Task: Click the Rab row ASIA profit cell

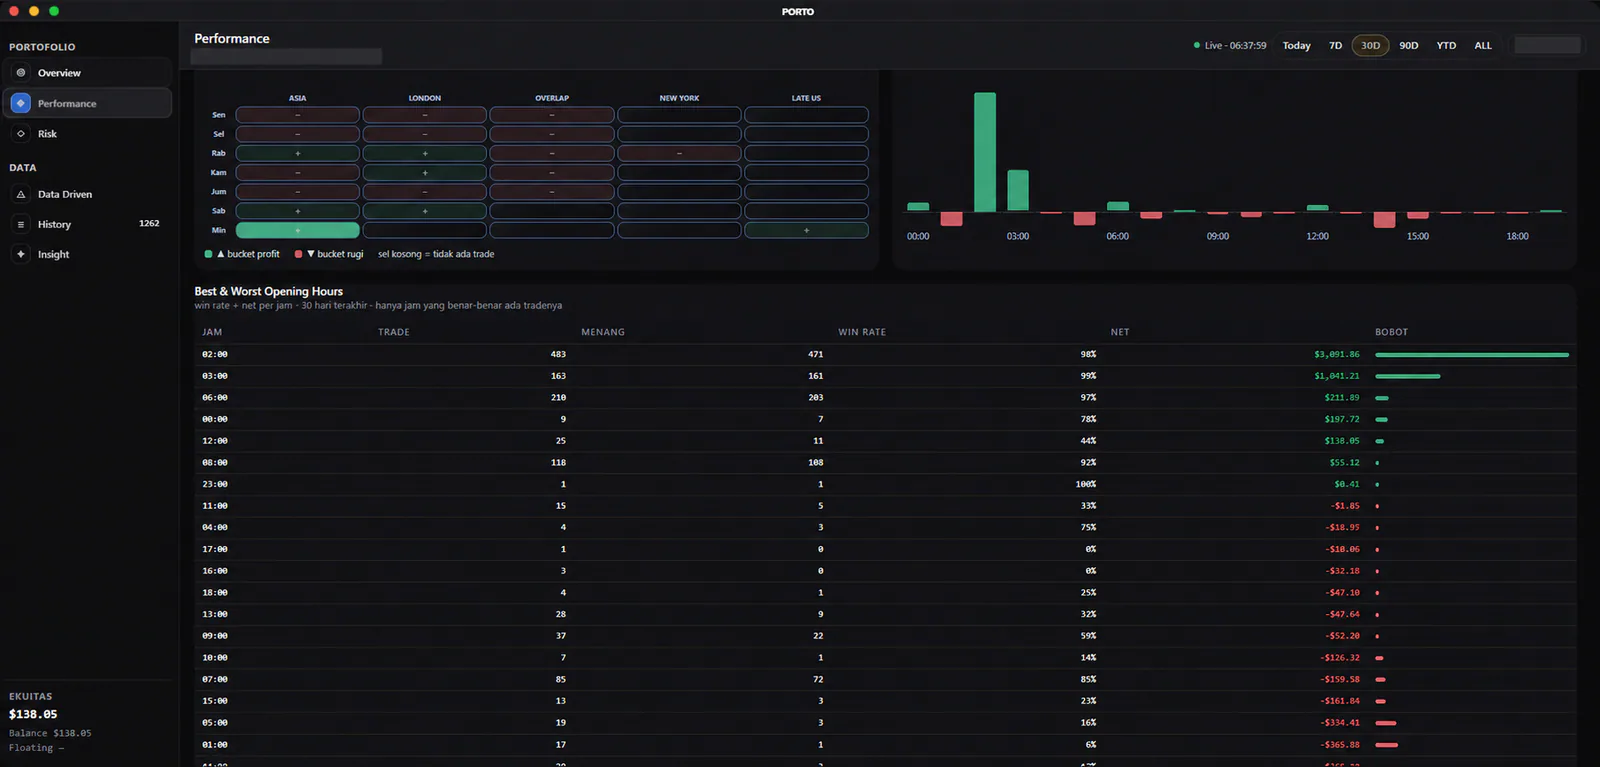Action: click(x=297, y=153)
